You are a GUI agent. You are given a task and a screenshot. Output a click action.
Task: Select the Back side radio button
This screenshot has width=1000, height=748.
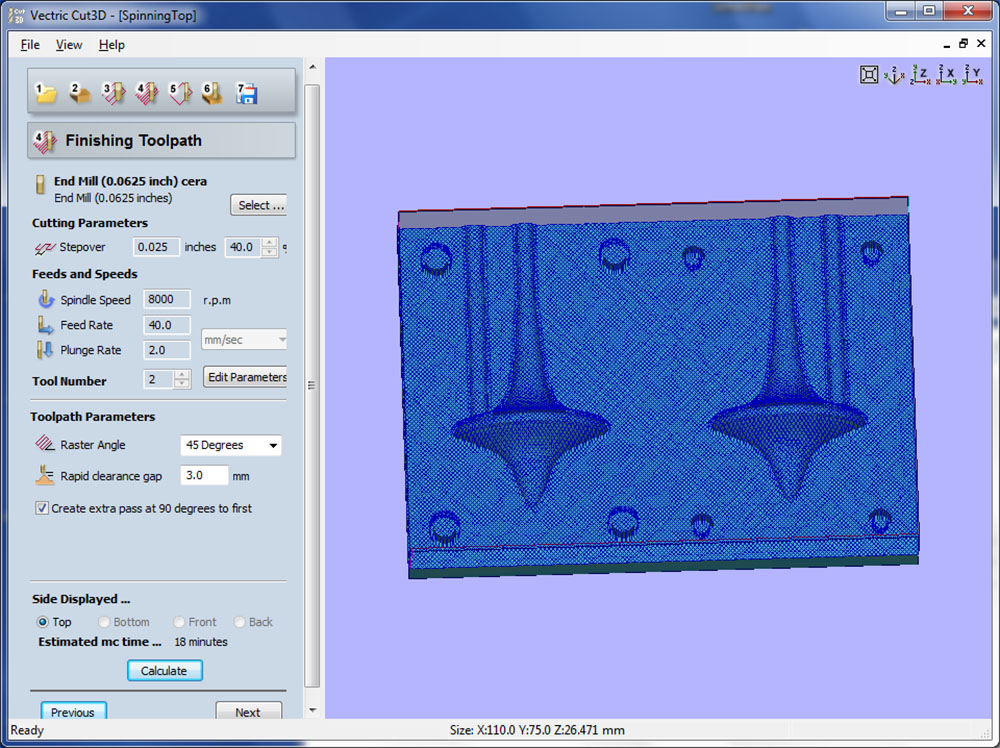click(239, 622)
